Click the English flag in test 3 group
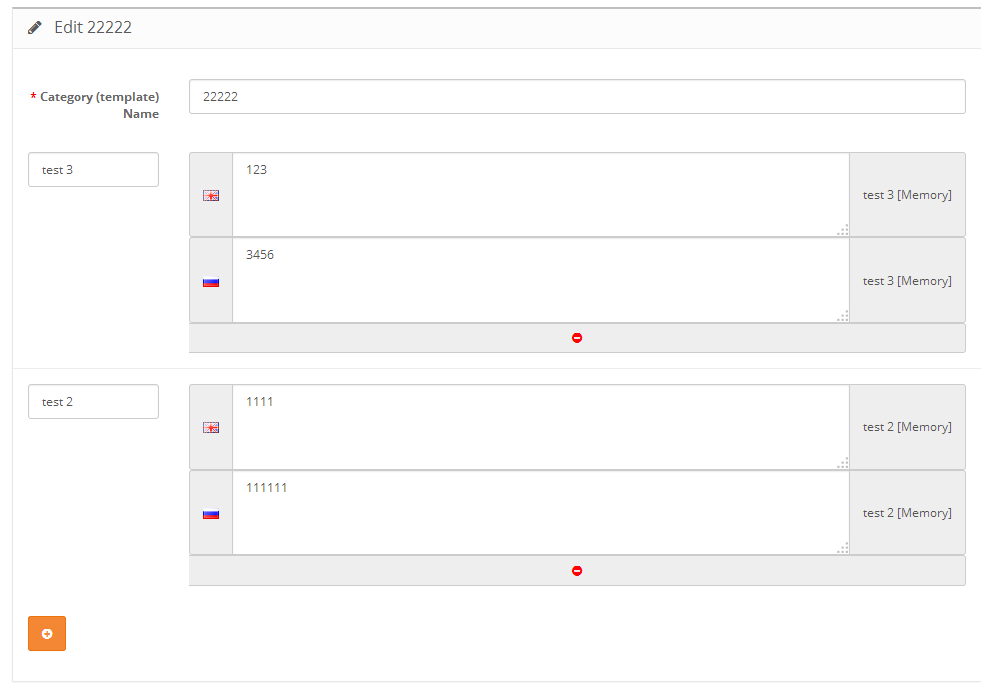The image size is (981, 683). (x=211, y=196)
